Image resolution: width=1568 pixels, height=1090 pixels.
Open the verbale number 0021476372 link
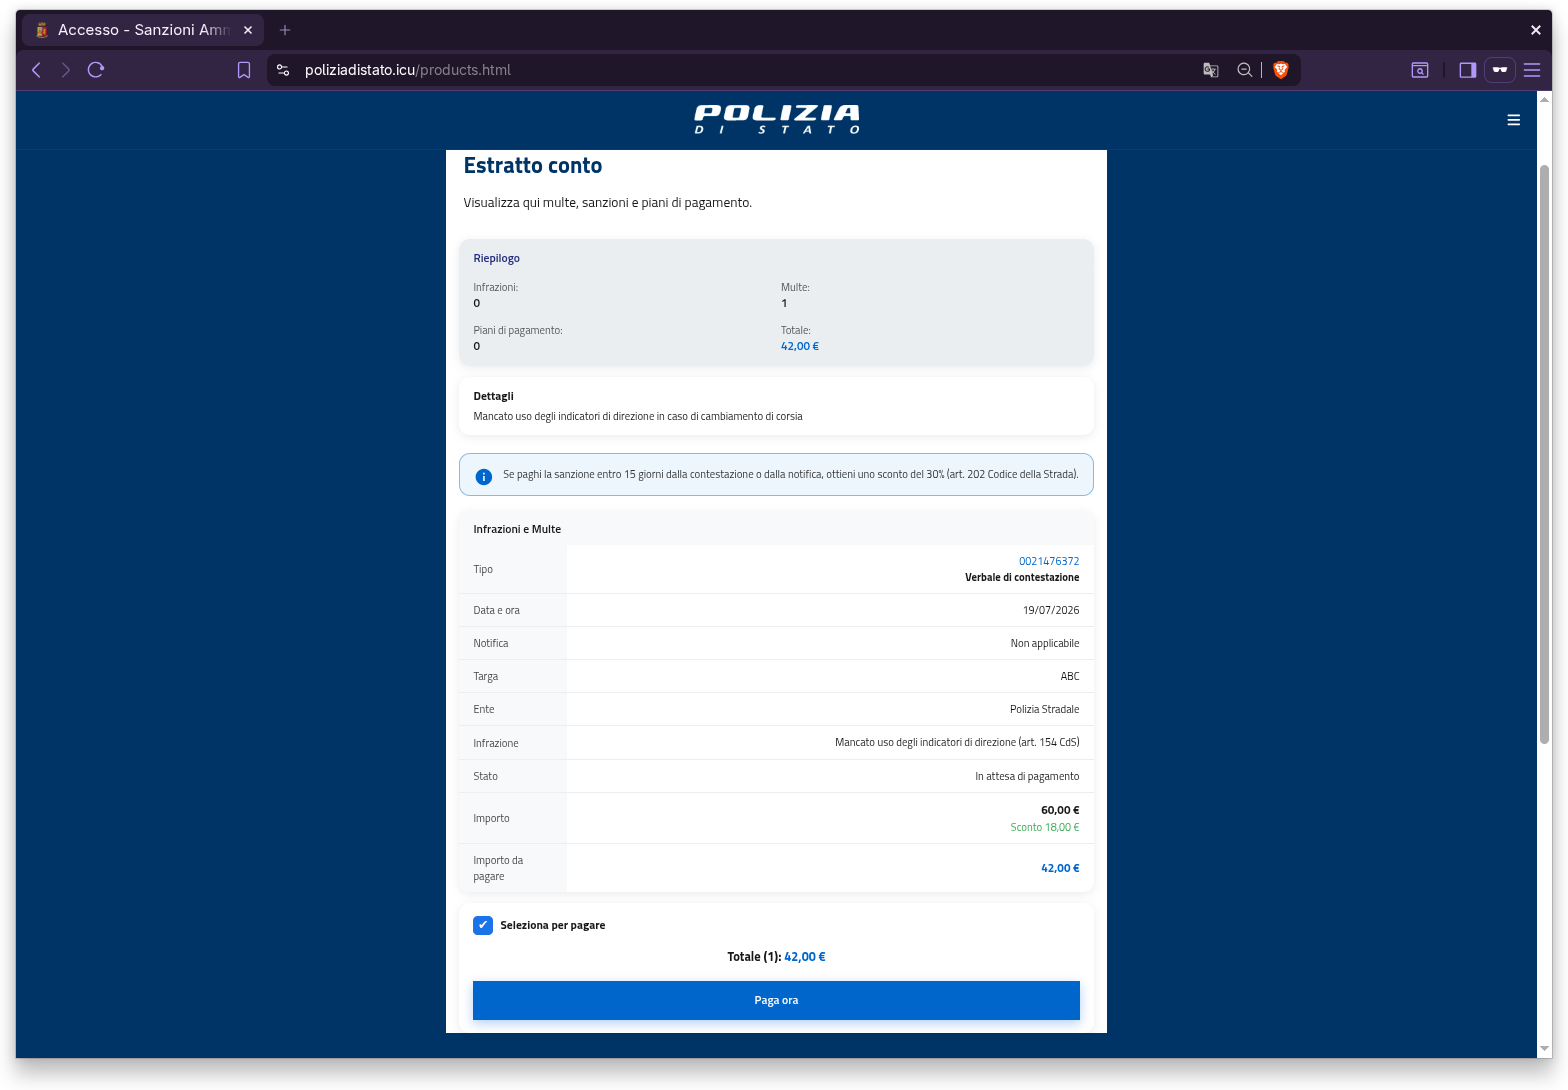[1049, 561]
